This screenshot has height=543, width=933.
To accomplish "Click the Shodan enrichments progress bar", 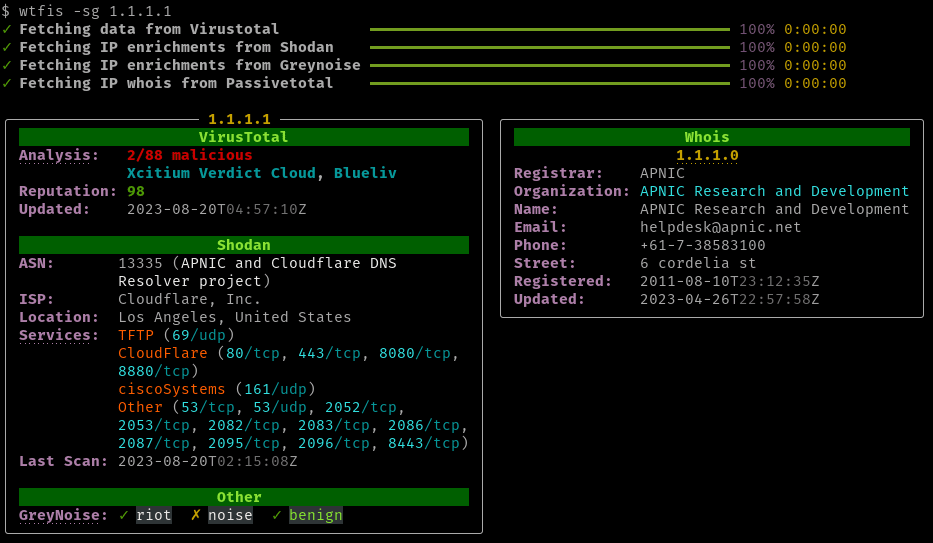I will coord(550,47).
